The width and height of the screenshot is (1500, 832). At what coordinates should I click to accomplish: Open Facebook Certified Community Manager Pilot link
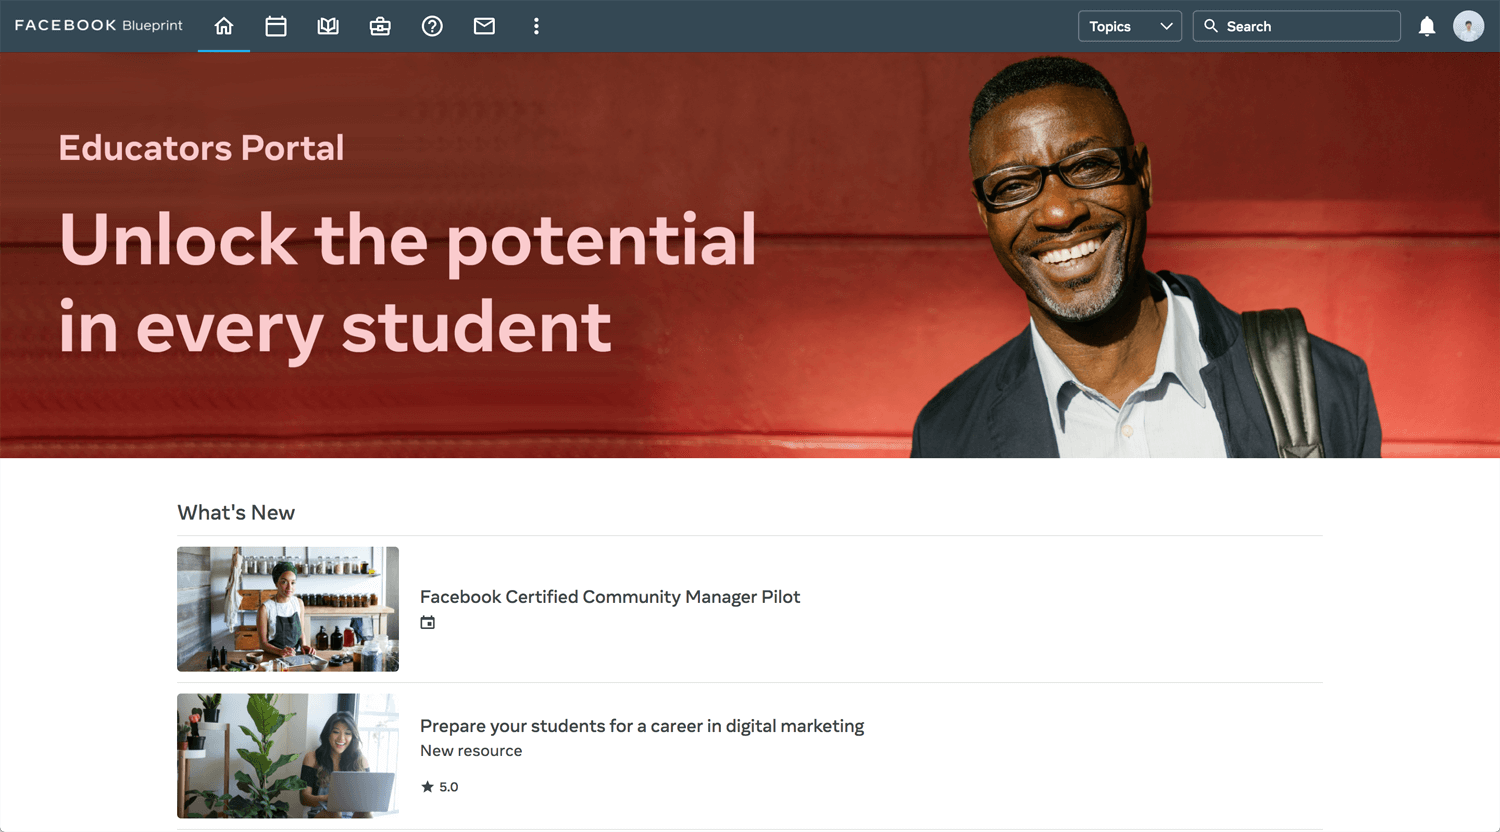[x=610, y=597]
